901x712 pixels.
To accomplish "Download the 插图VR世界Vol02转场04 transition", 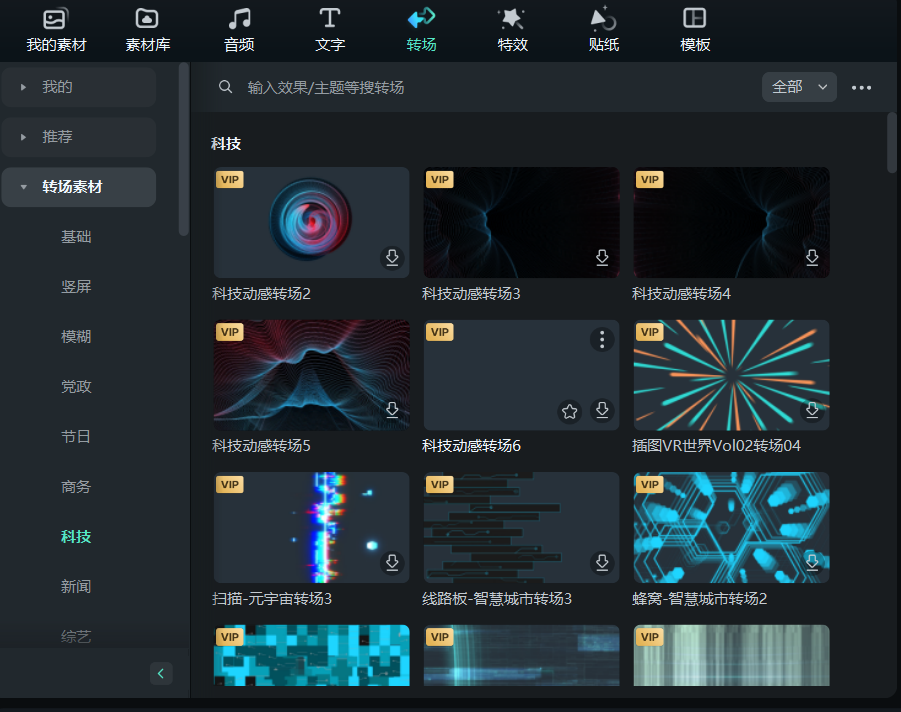I will [812, 410].
